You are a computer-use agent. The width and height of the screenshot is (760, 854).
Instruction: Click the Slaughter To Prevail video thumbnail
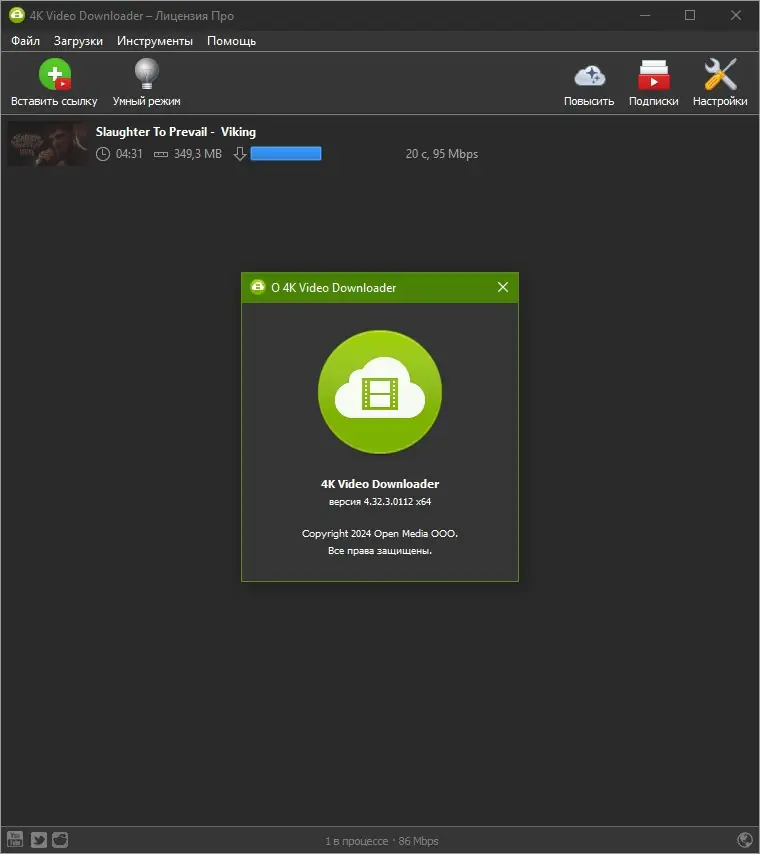[48, 144]
